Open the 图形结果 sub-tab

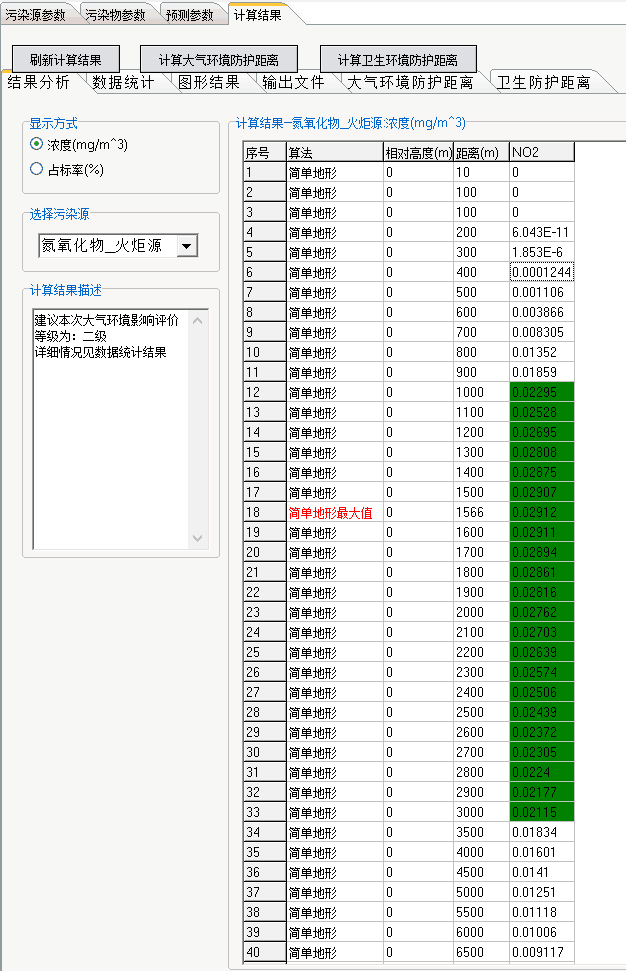point(209,82)
